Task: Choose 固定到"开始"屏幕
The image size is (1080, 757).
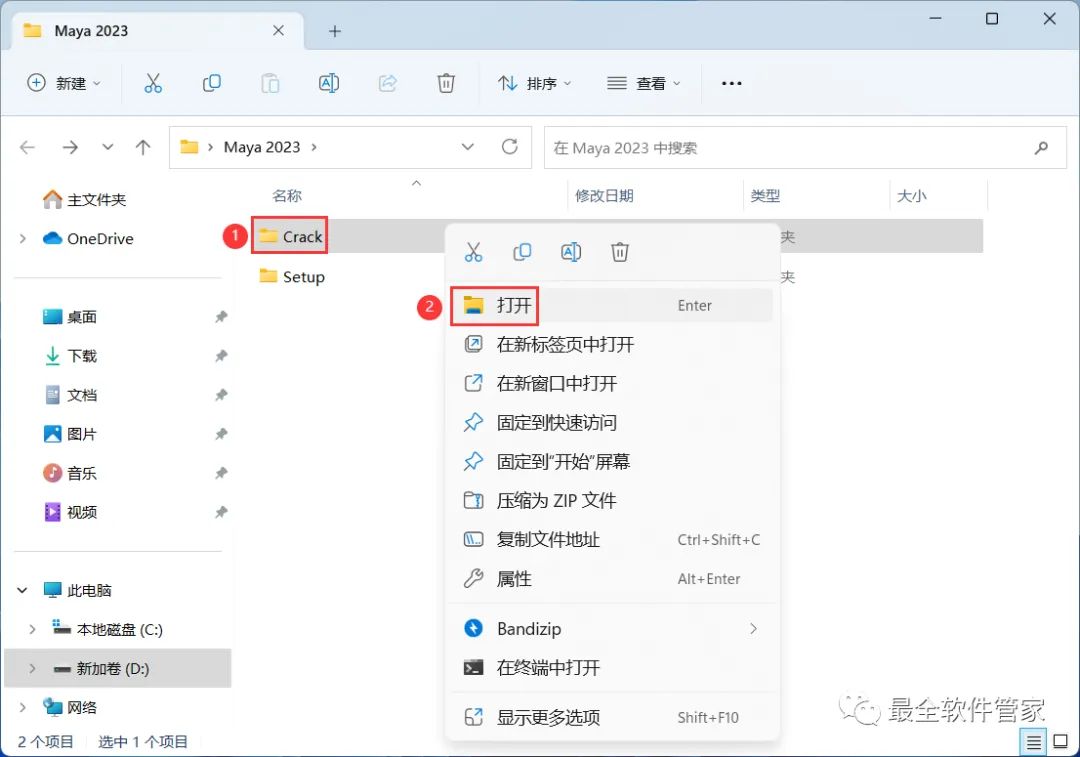Action: (x=611, y=462)
